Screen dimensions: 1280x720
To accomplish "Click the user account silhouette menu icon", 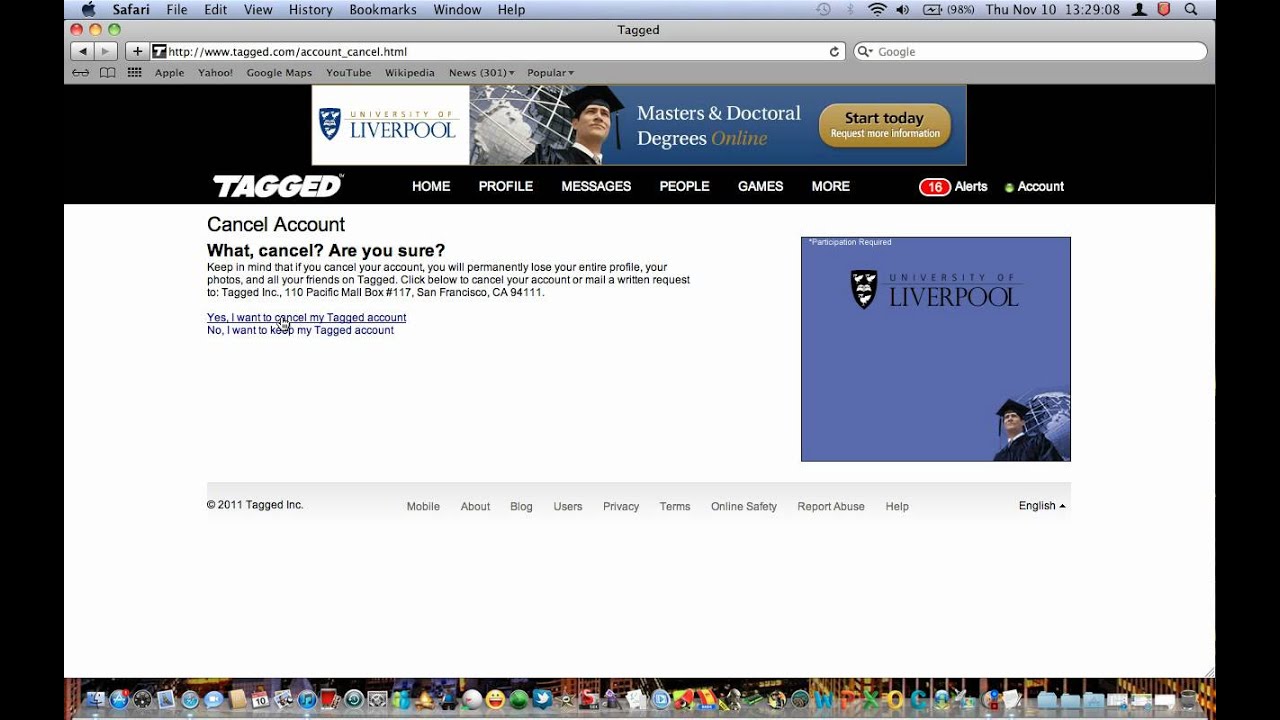I will [x=1140, y=9].
